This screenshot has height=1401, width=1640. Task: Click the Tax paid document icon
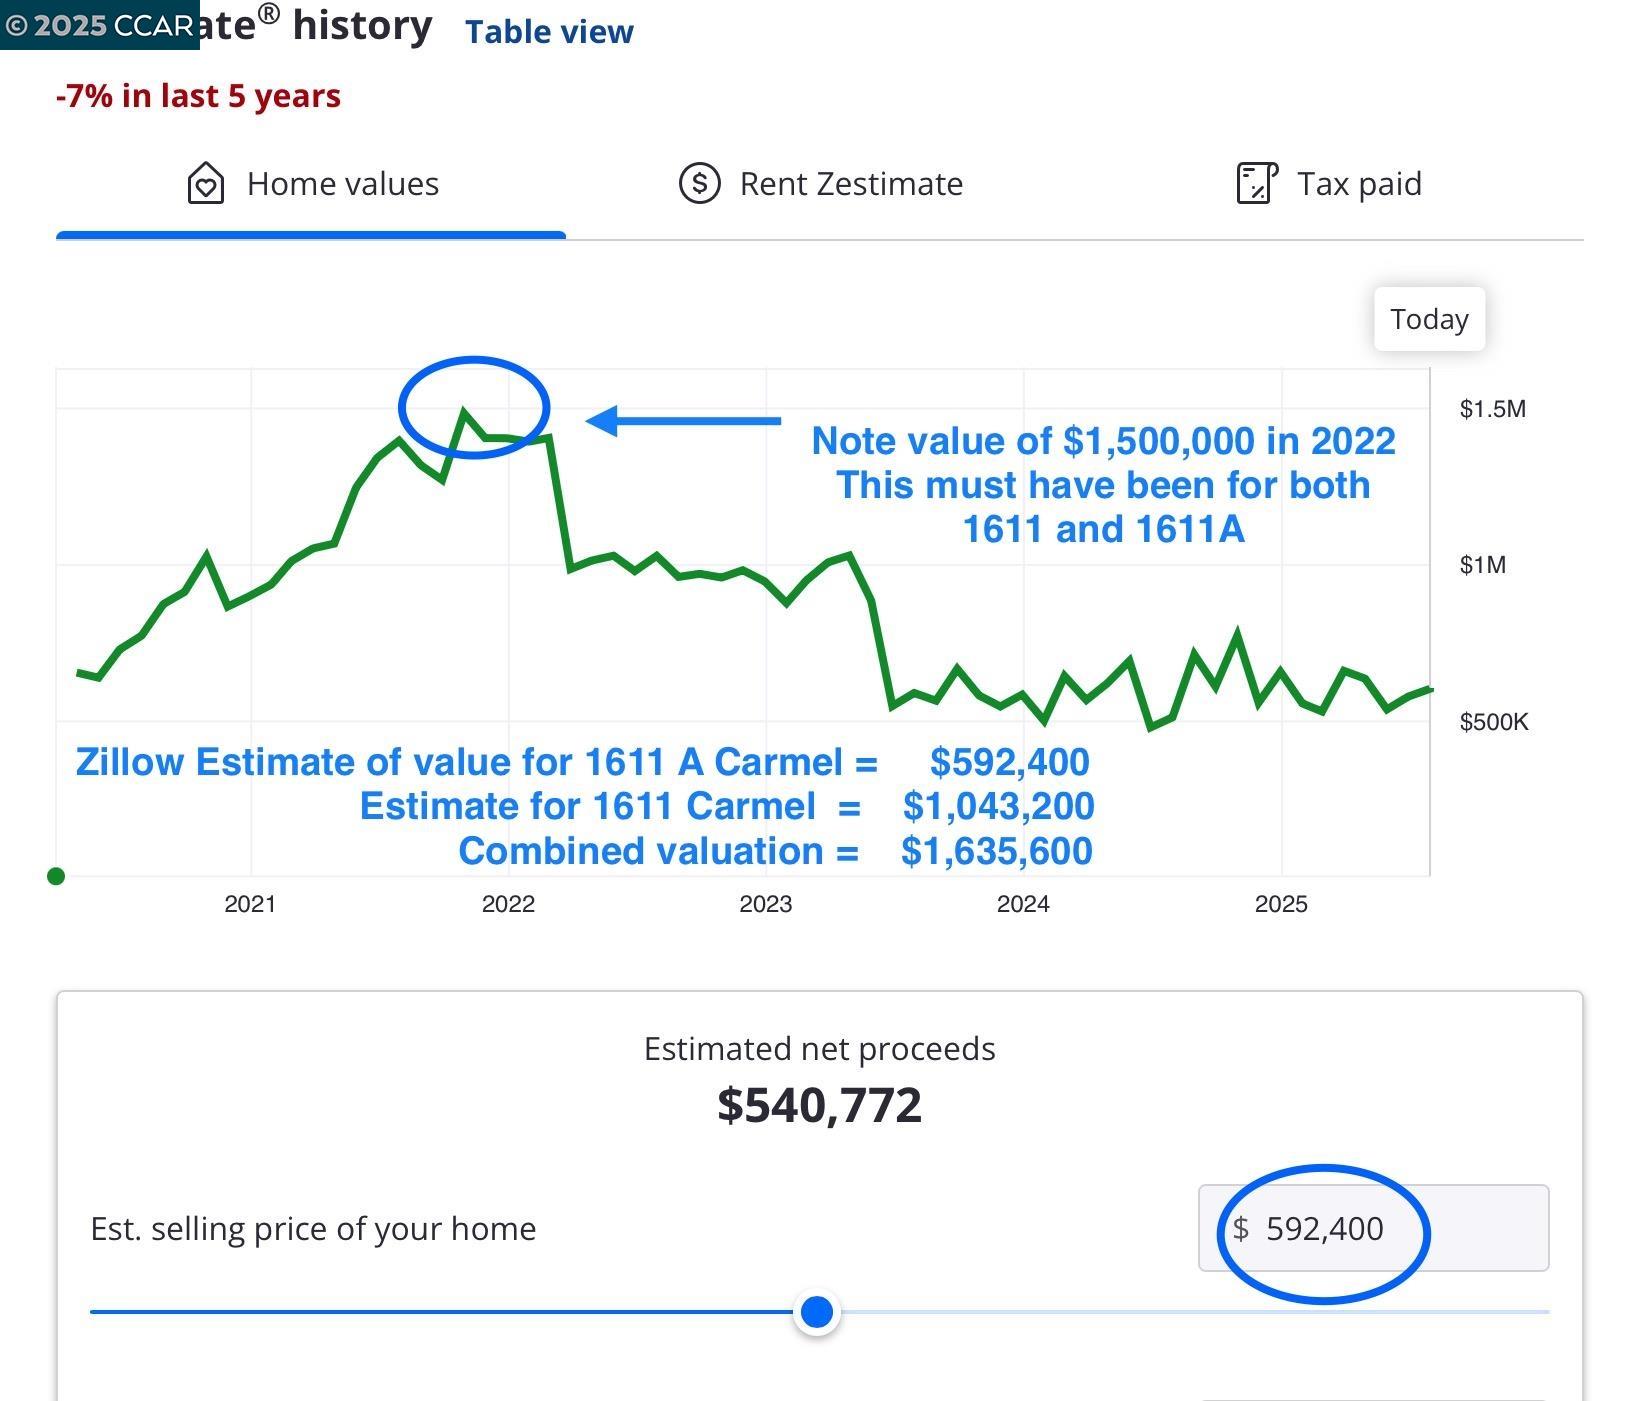coord(1257,184)
